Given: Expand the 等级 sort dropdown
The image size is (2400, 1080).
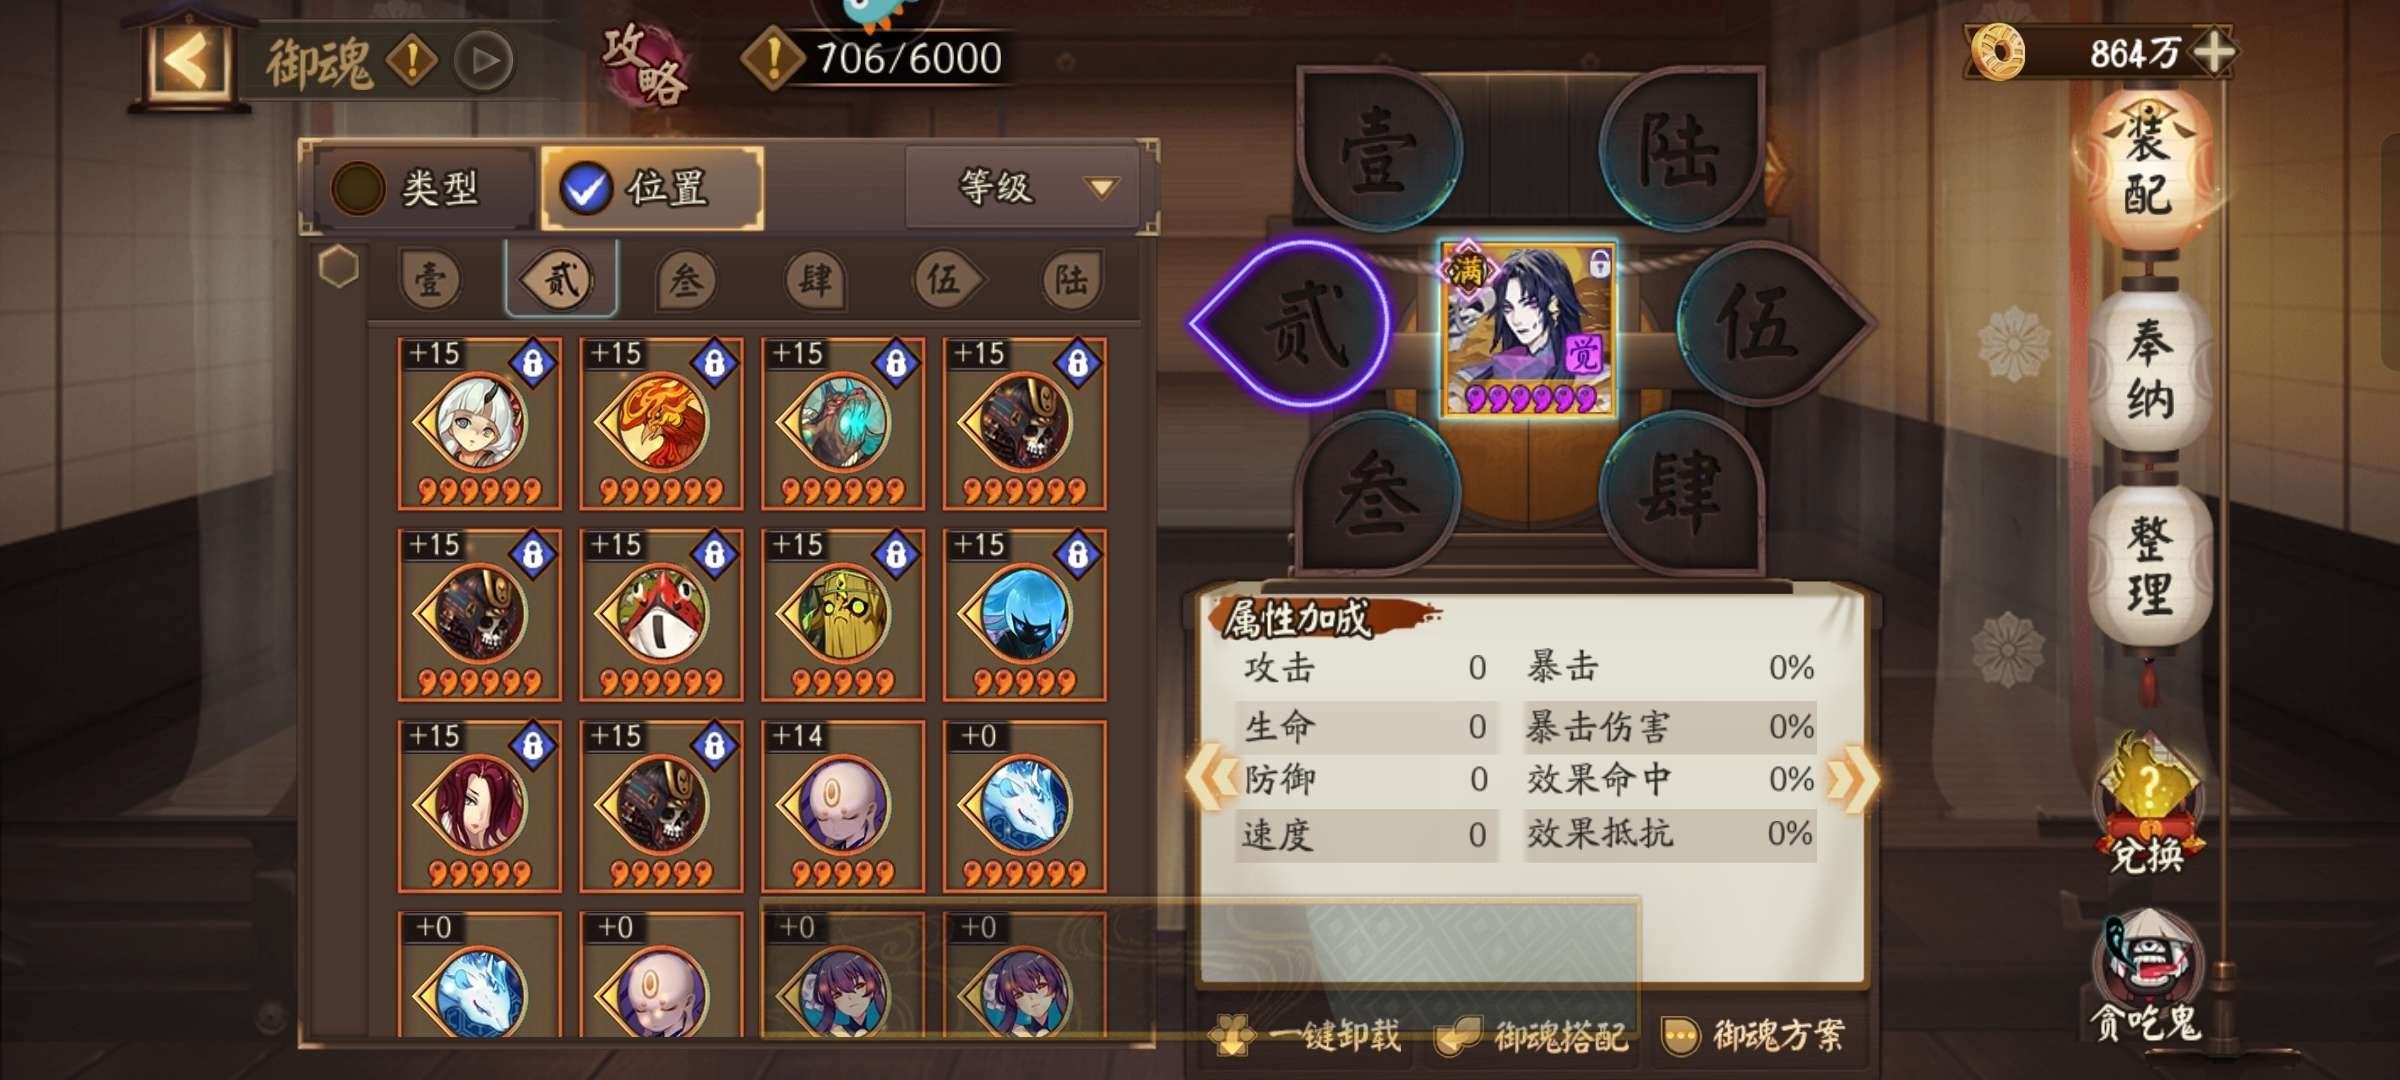Looking at the screenshot, I should pyautogui.click(x=1023, y=187).
